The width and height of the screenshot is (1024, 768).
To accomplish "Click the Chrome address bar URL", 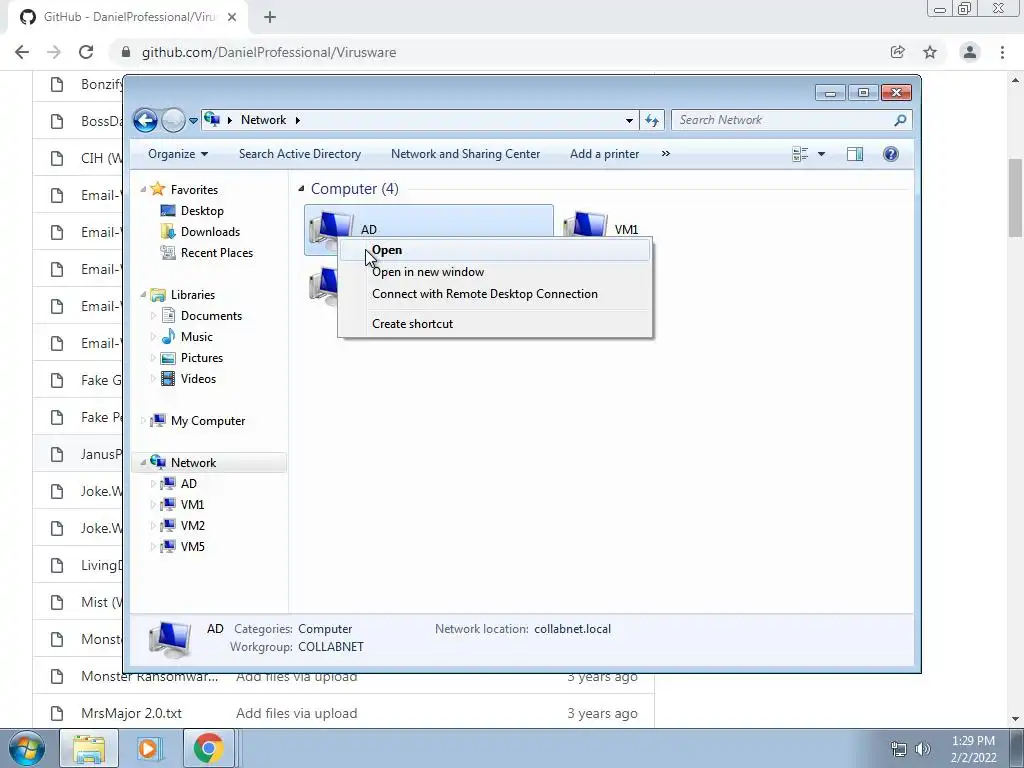I will click(x=268, y=52).
